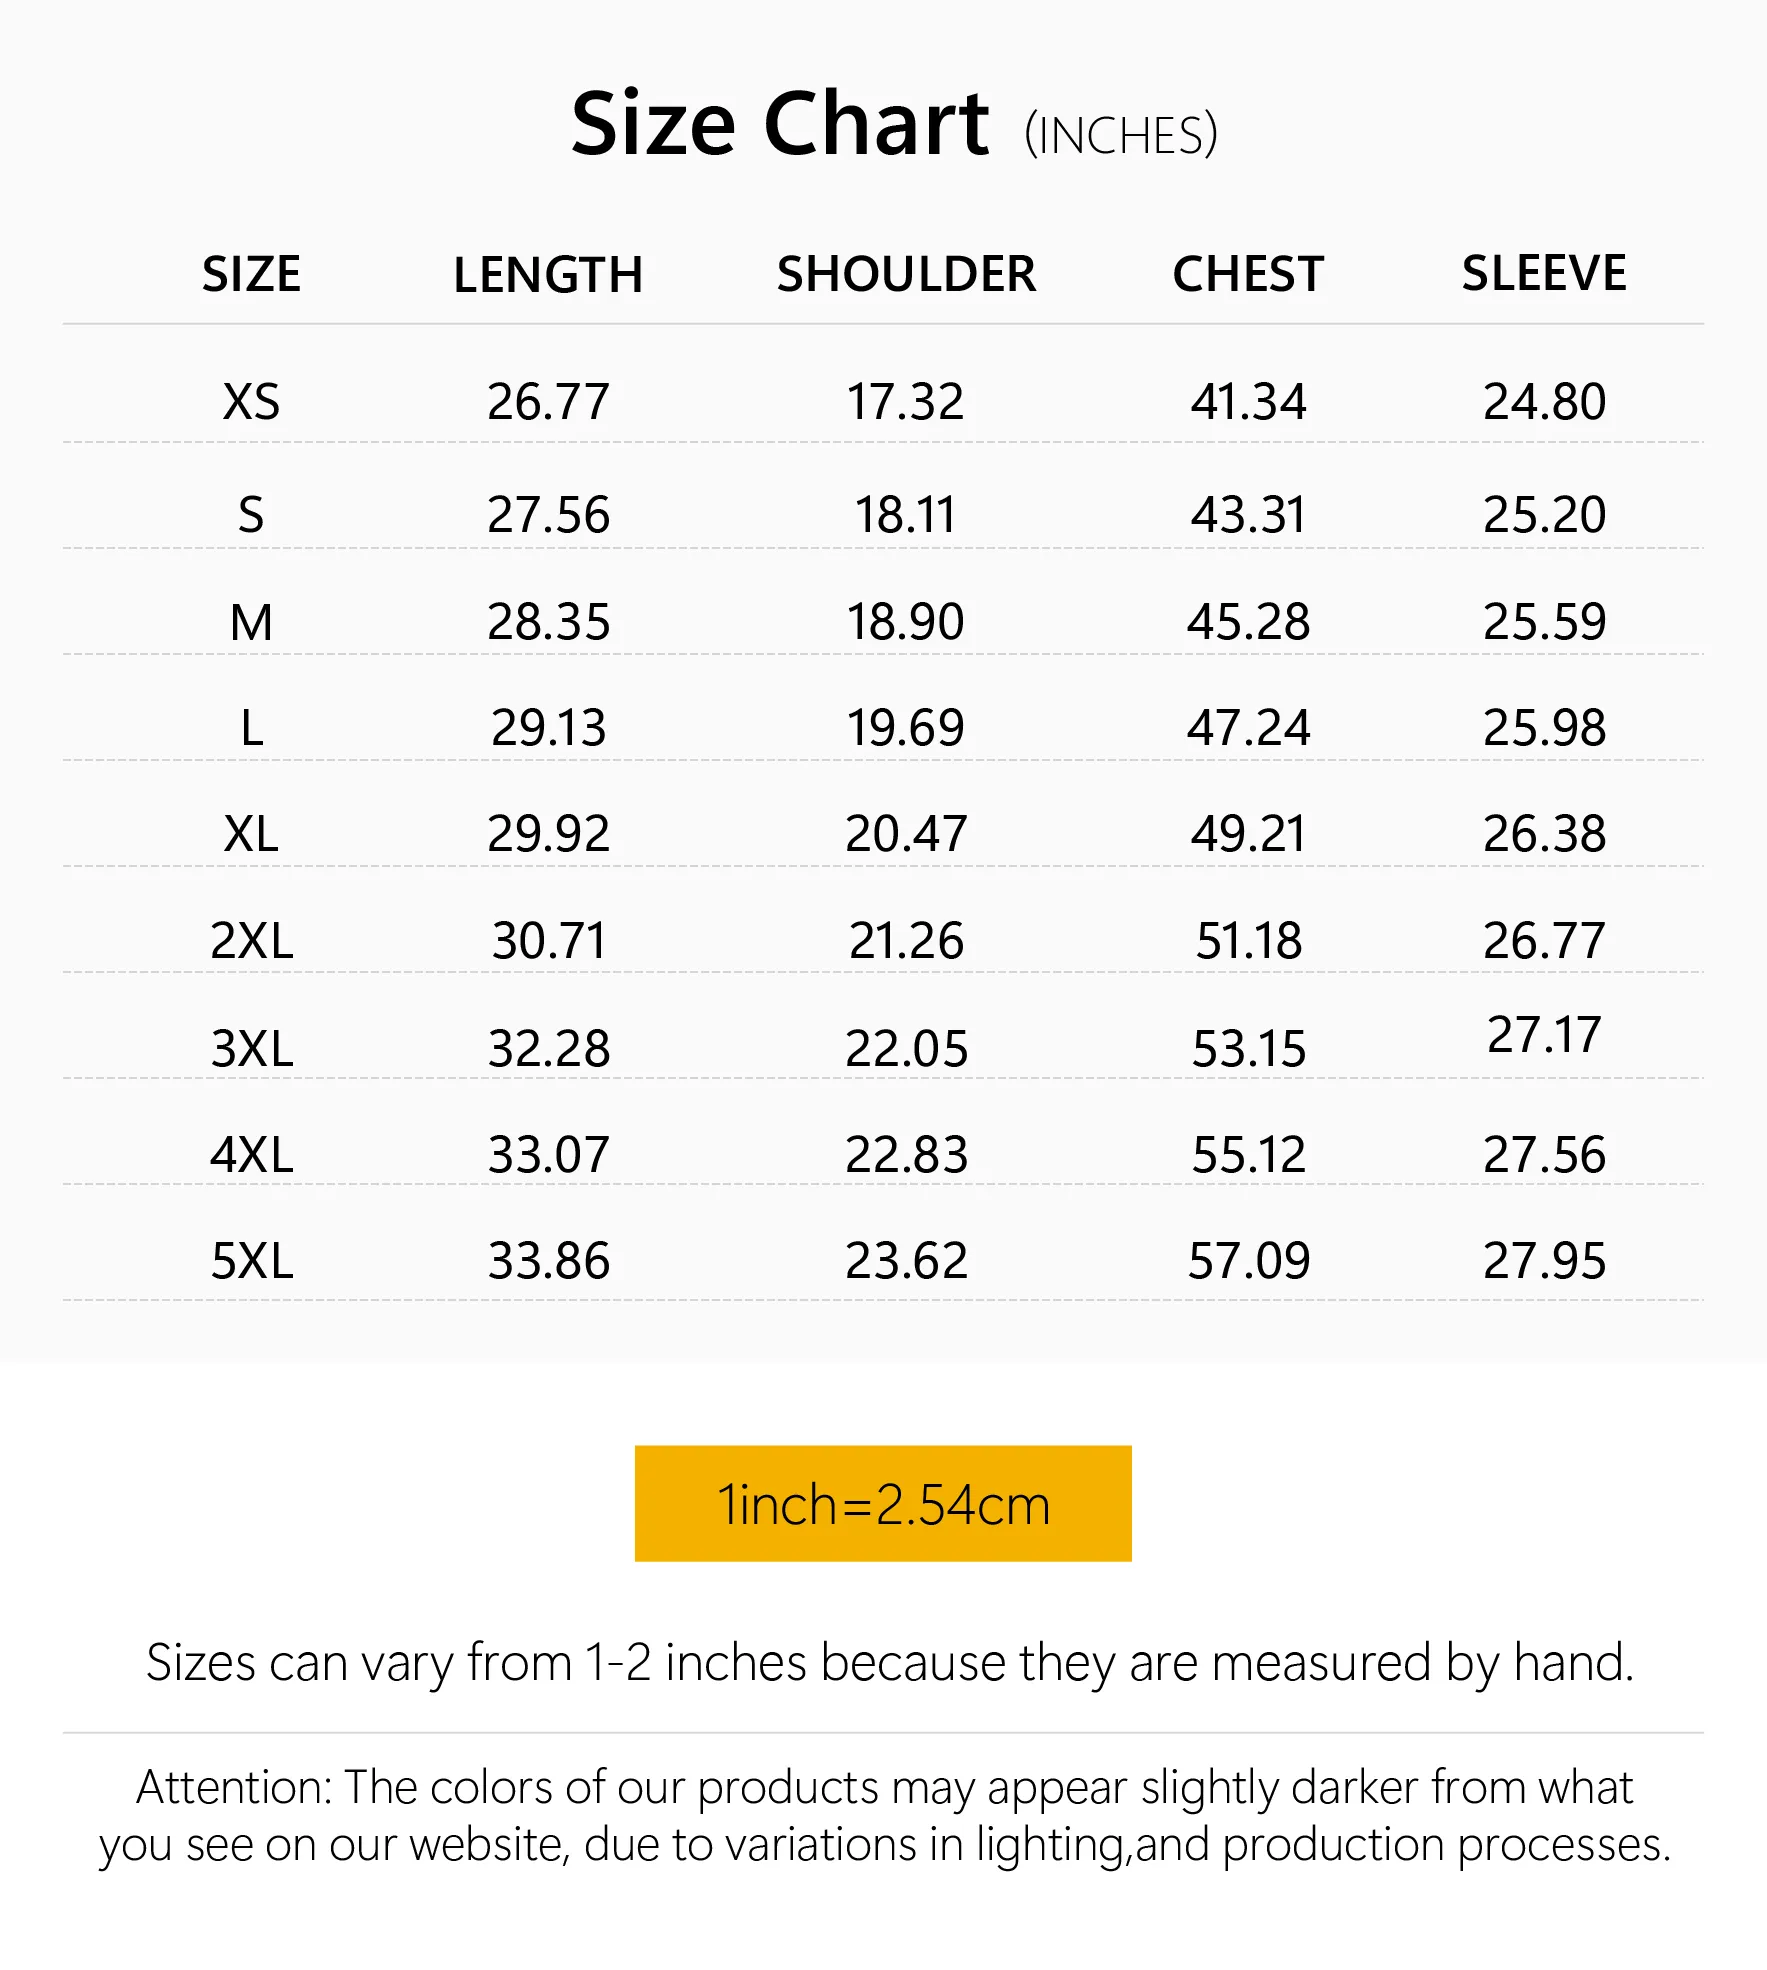Click the (INCHES) unit label
The height and width of the screenshot is (1970, 1767).
coord(1121,136)
